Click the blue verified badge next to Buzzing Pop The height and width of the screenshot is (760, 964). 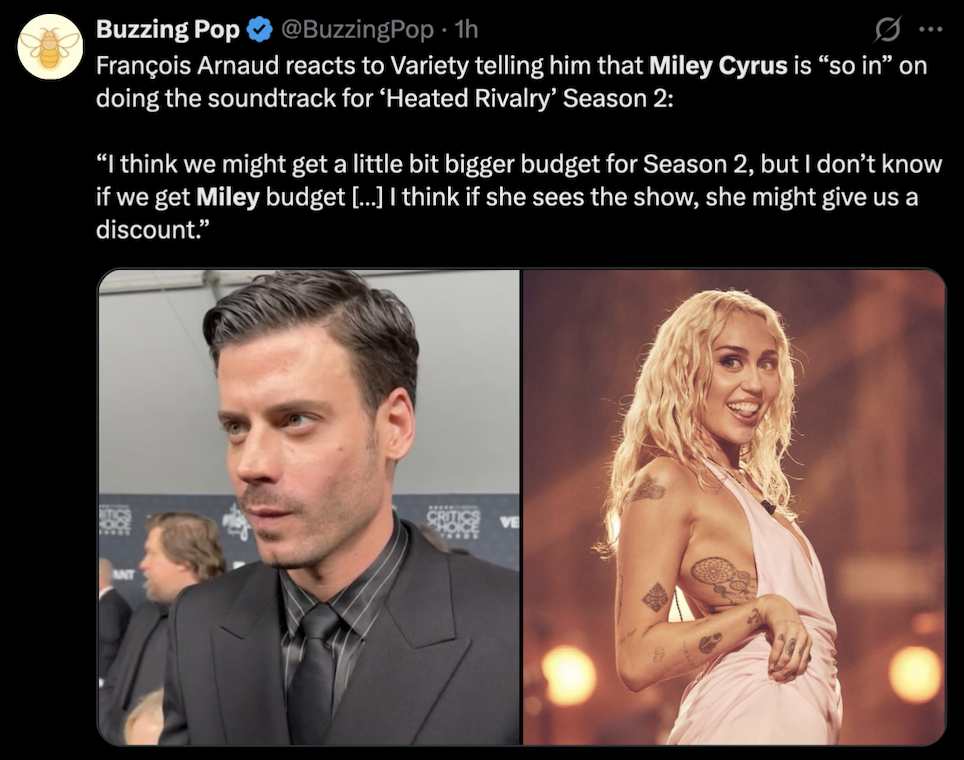[x=257, y=30]
